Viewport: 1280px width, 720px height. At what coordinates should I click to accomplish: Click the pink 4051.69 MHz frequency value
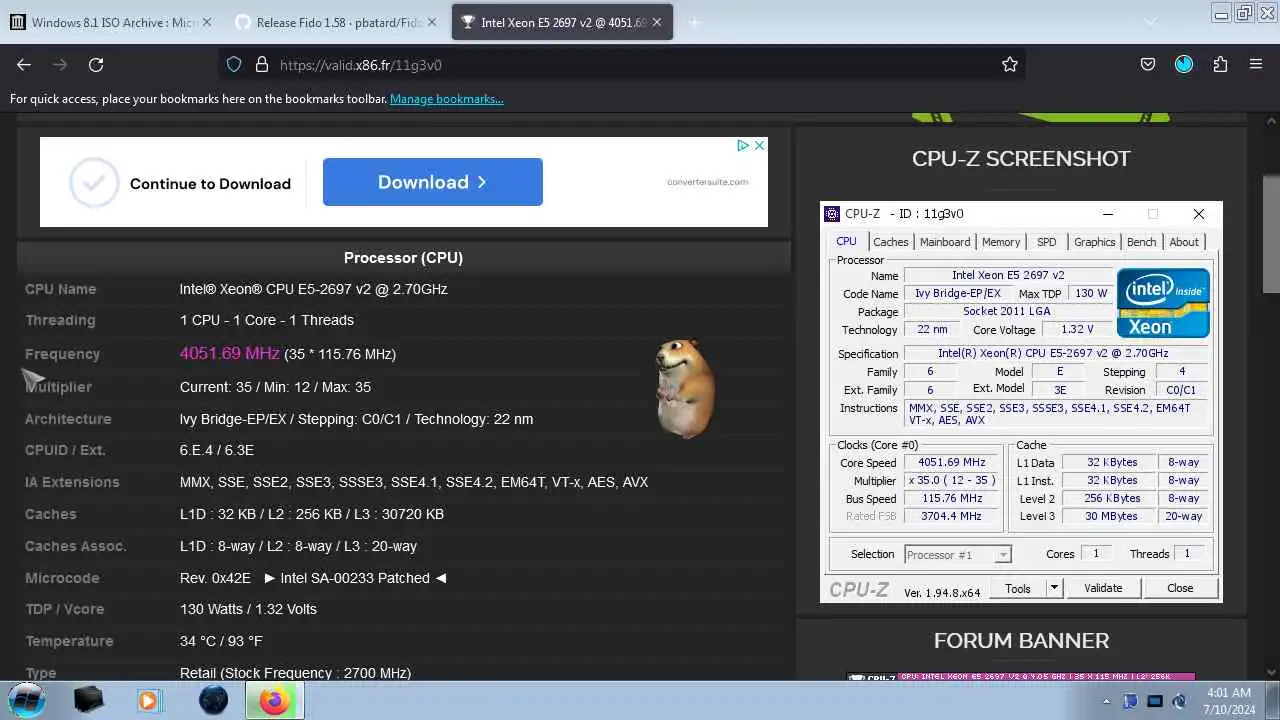coord(230,353)
